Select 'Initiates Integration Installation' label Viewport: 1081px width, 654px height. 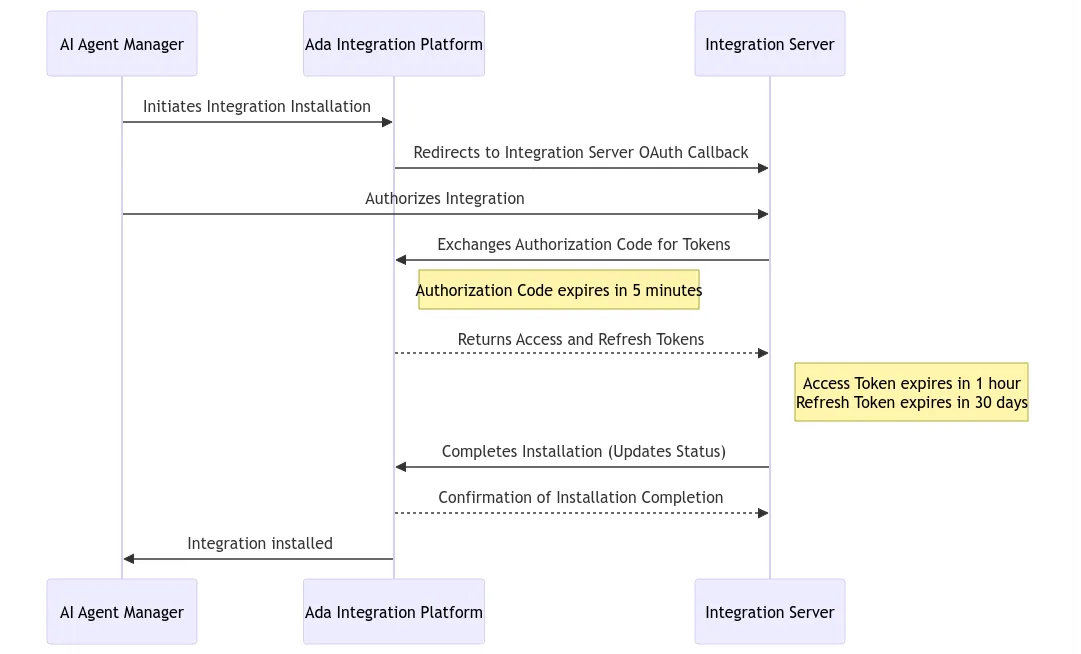click(256, 107)
